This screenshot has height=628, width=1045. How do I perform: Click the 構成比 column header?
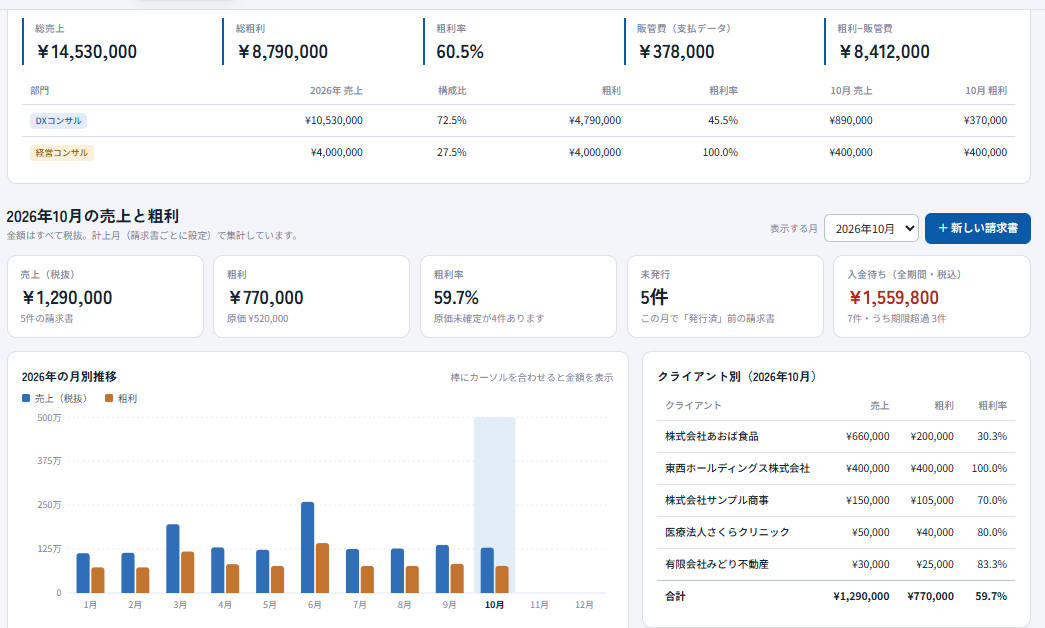pos(452,91)
